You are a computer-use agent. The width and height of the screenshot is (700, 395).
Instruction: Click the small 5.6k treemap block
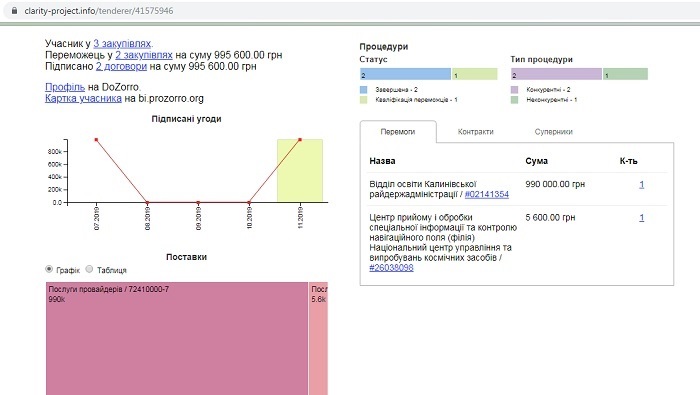click(x=319, y=338)
